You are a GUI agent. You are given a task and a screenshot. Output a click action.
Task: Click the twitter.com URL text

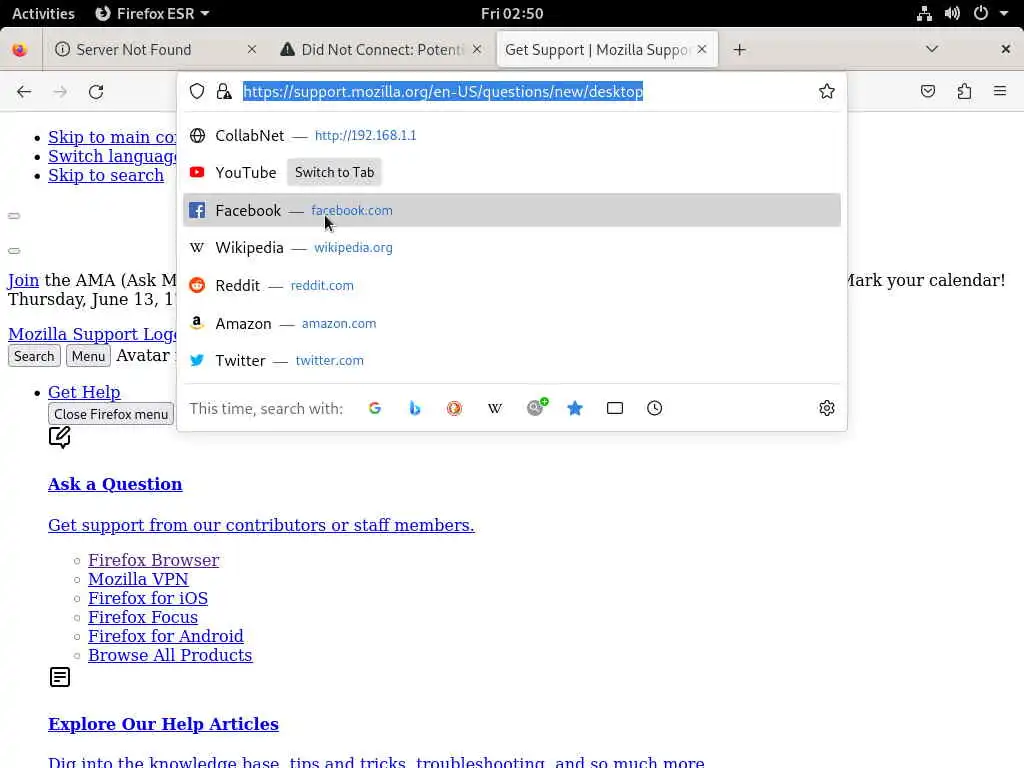(330, 360)
